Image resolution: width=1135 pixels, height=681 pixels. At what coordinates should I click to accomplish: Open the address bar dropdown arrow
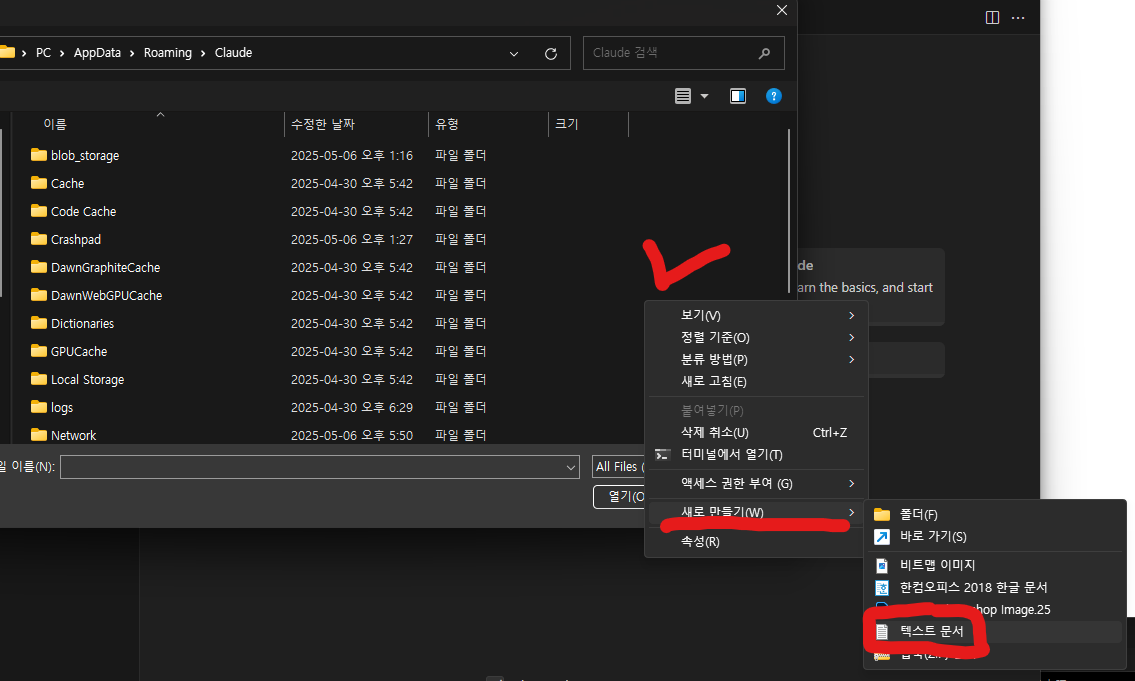(x=513, y=53)
